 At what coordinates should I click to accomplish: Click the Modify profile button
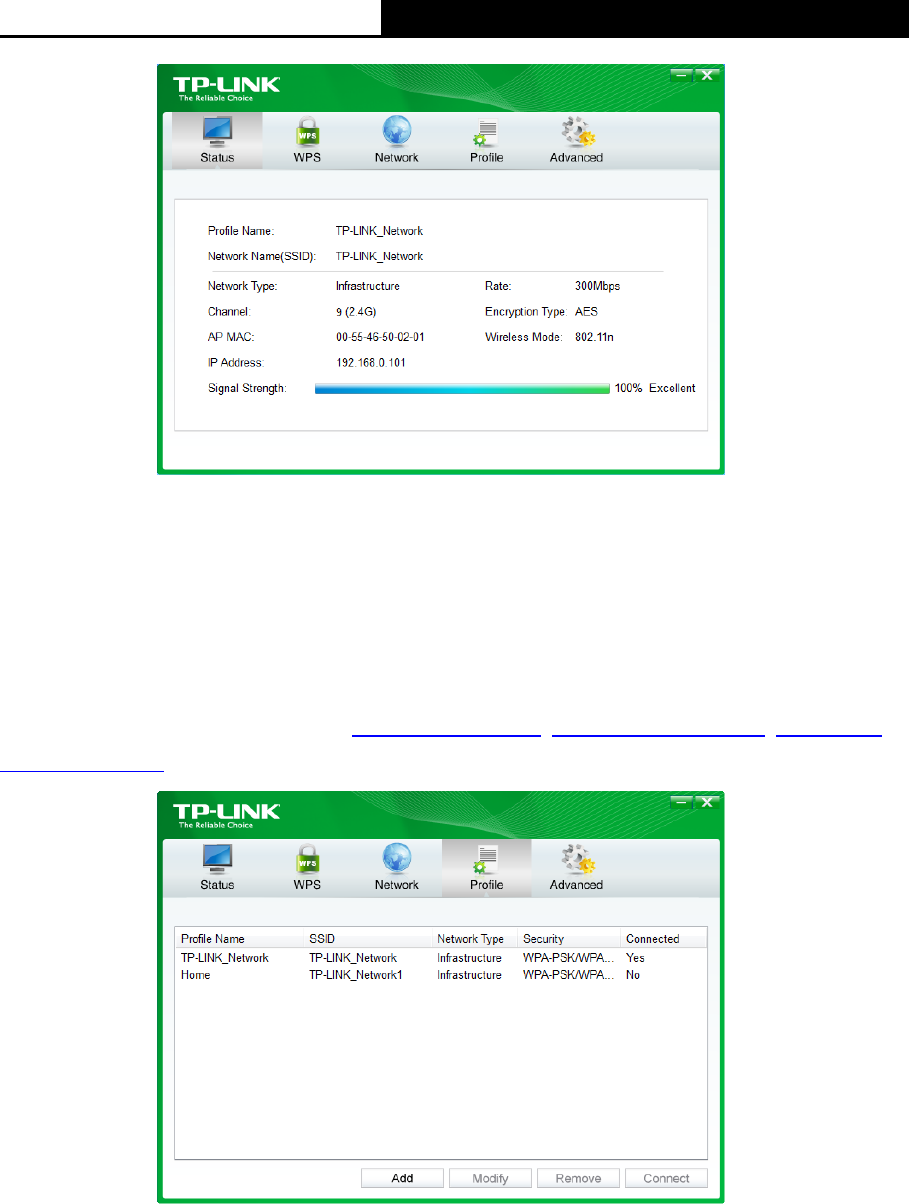(491, 1178)
